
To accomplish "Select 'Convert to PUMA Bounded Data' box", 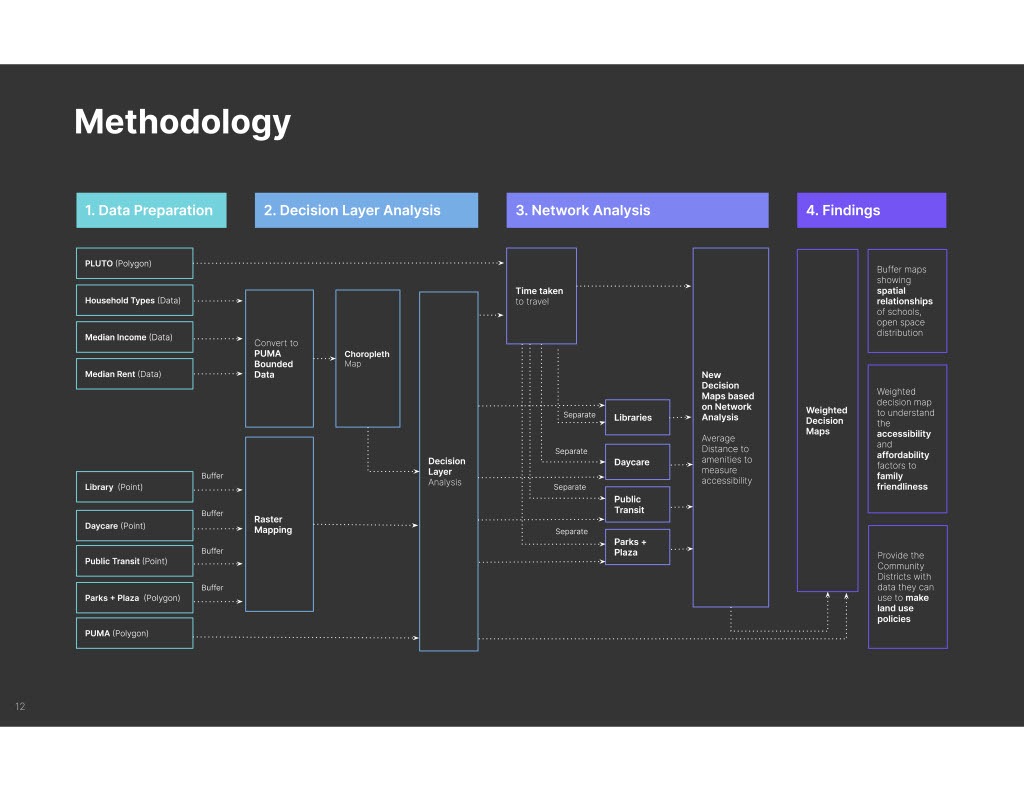I will pos(280,359).
